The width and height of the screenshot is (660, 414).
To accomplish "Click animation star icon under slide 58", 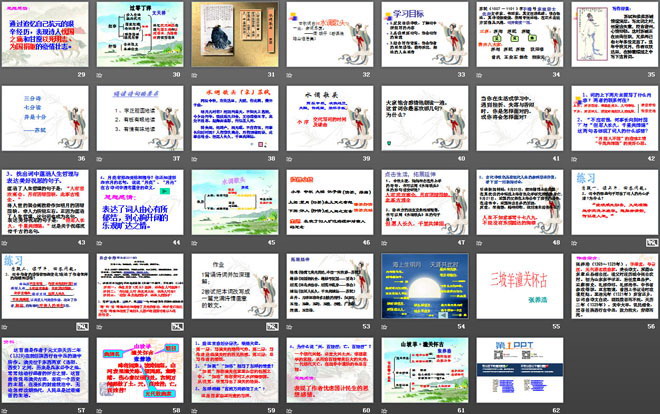I will point(99,410).
